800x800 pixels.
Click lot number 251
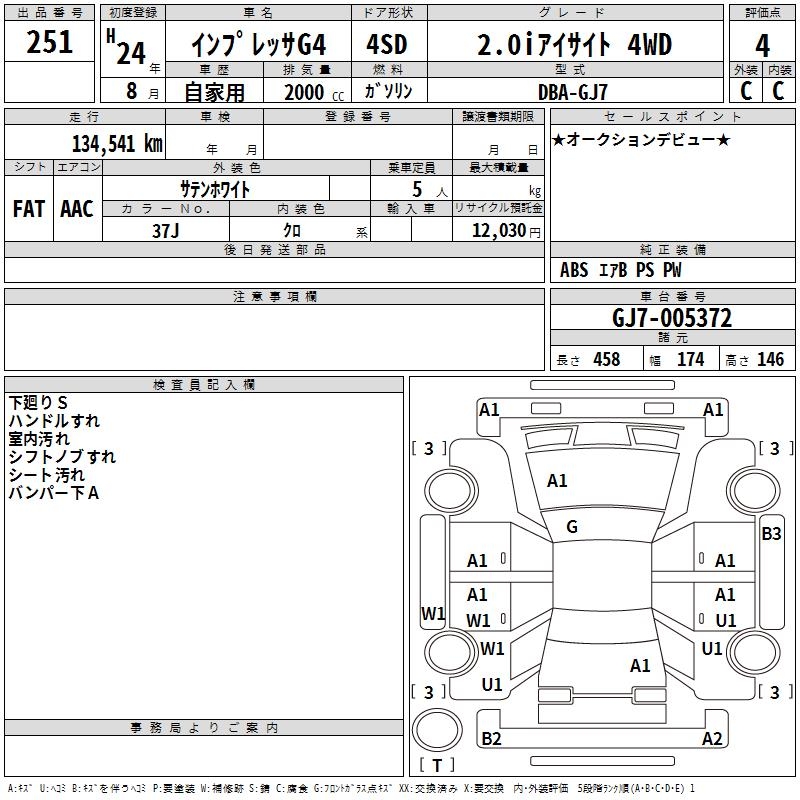point(50,42)
